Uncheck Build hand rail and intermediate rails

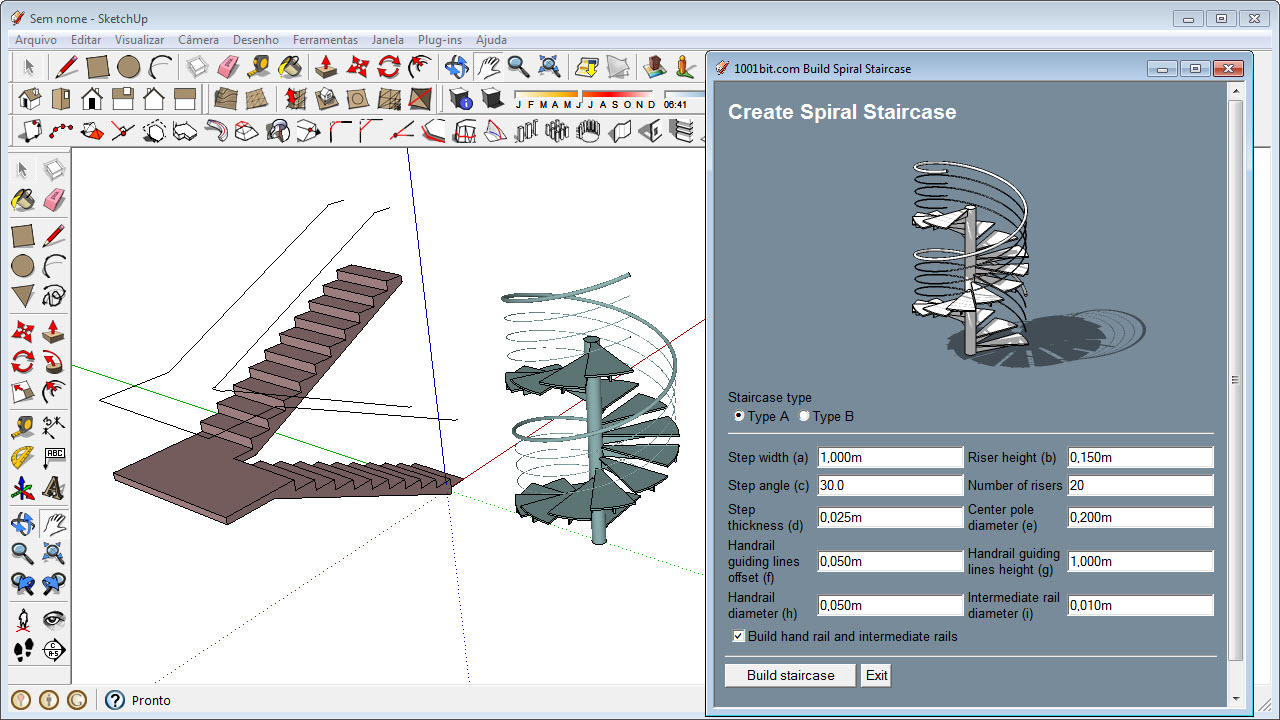click(738, 636)
